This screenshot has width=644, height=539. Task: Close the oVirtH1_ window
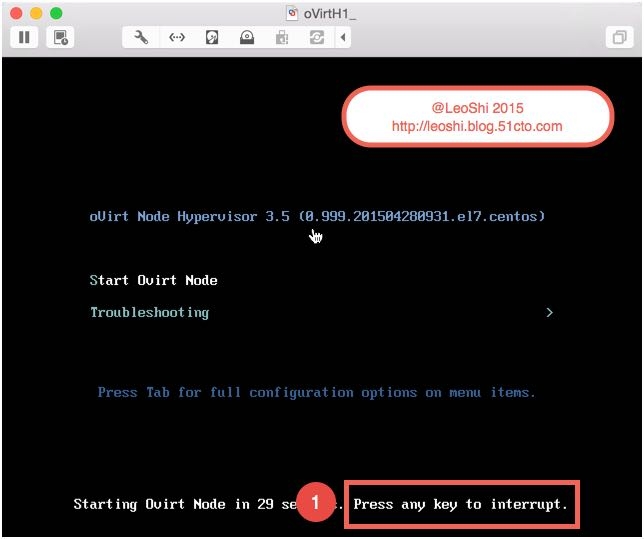point(16,13)
